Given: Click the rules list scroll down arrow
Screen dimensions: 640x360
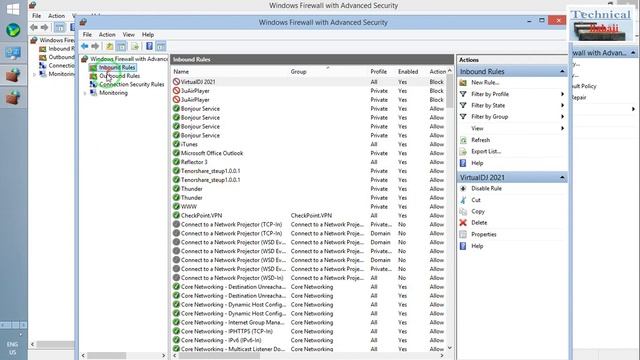Looking at the screenshot, I should [x=450, y=348].
